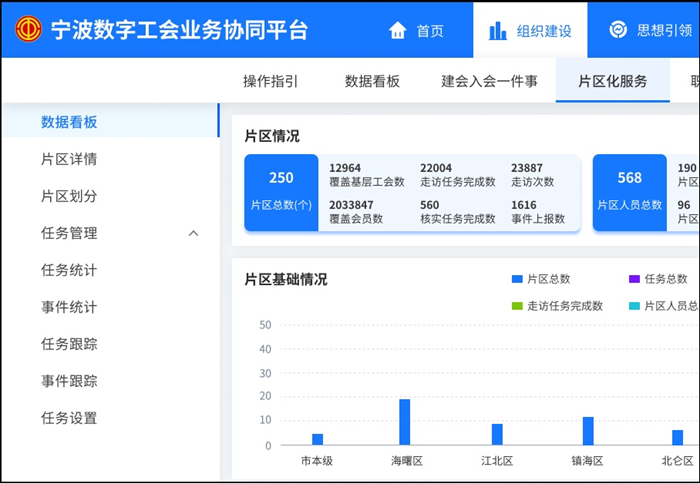
Task: Click the icon beside 思想引领
Action: click(618, 30)
